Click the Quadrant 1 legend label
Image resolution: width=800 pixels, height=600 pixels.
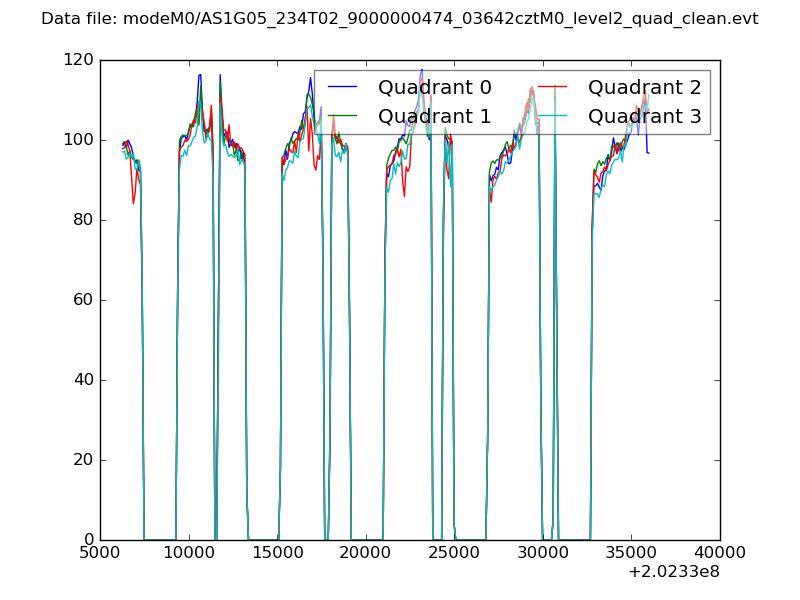coord(434,116)
